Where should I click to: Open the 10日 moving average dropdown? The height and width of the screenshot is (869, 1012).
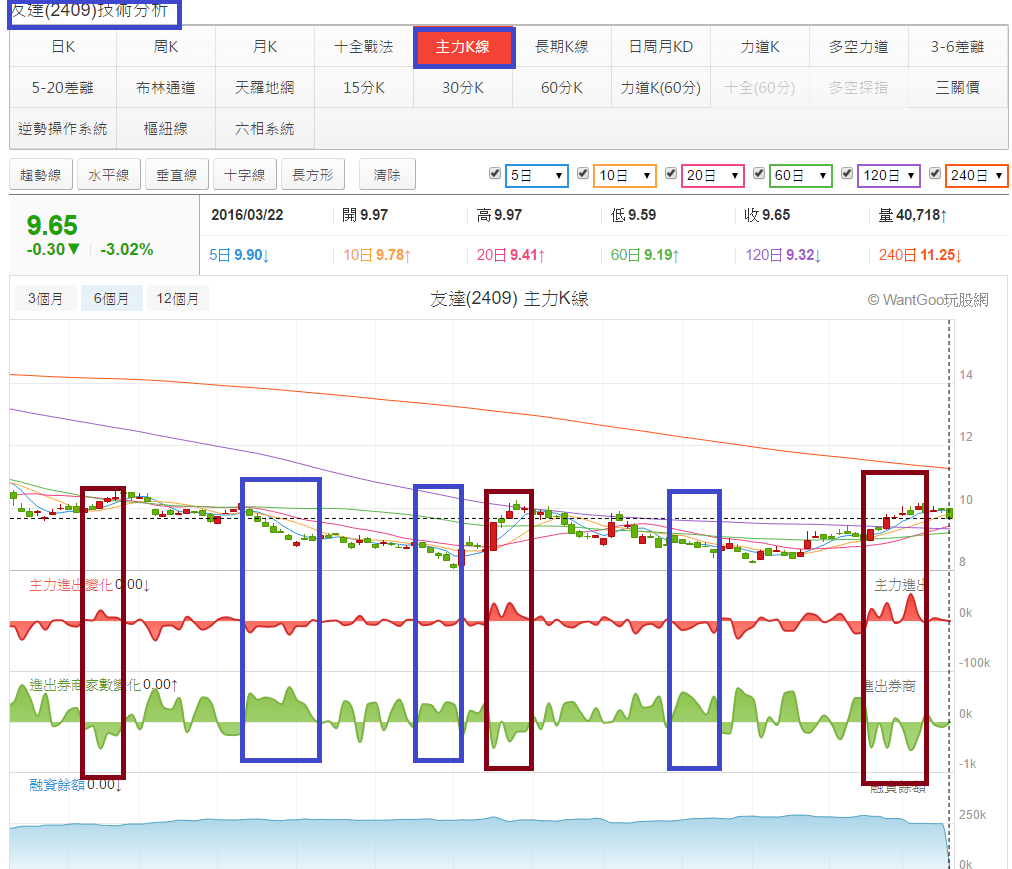pos(624,176)
